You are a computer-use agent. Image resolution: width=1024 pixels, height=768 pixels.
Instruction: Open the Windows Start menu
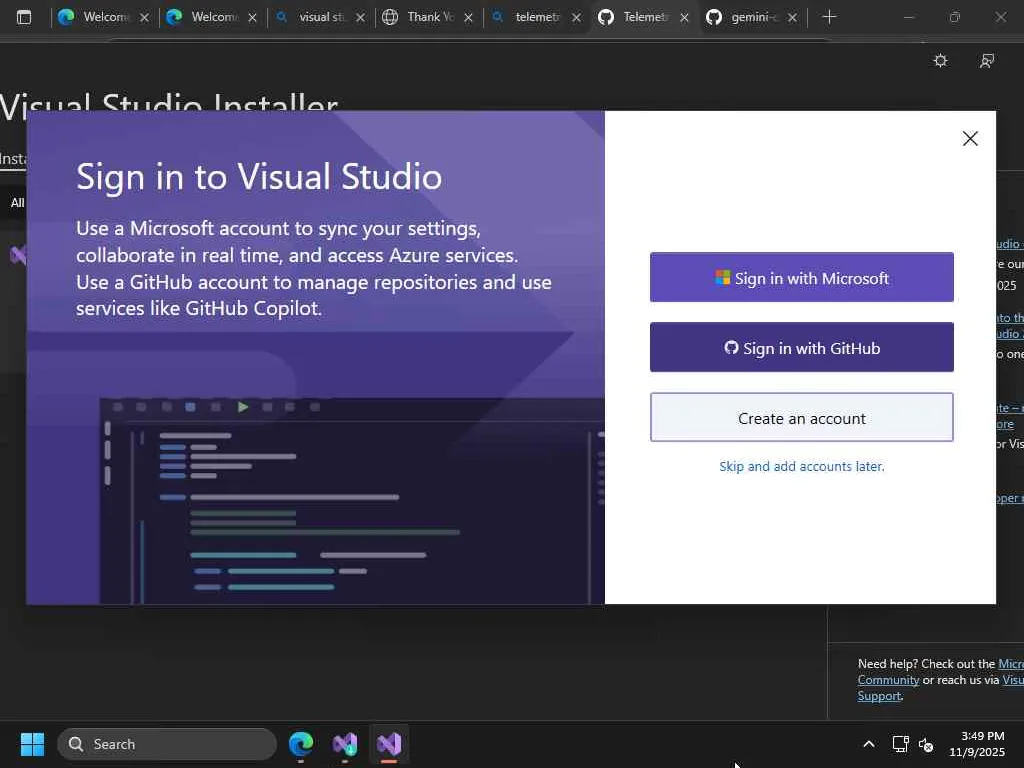(x=32, y=744)
